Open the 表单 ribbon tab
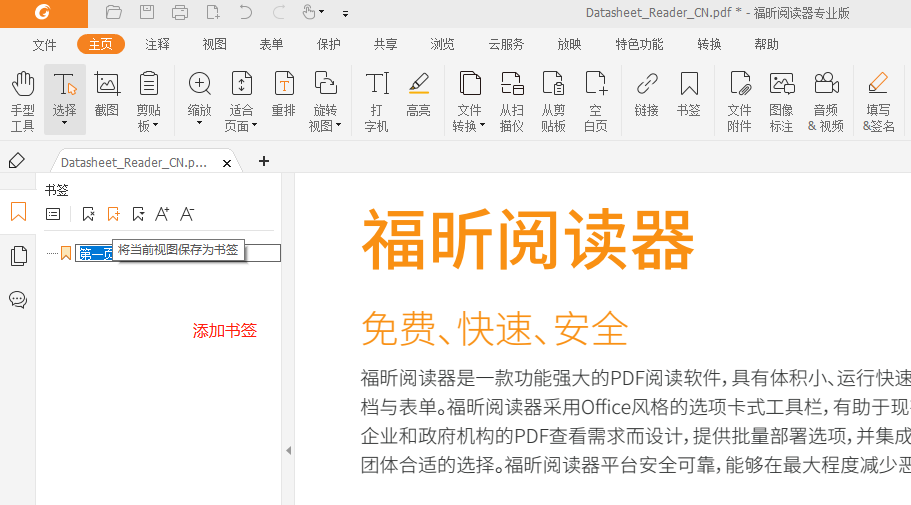Viewport: 911px width, 505px height. coord(271,44)
